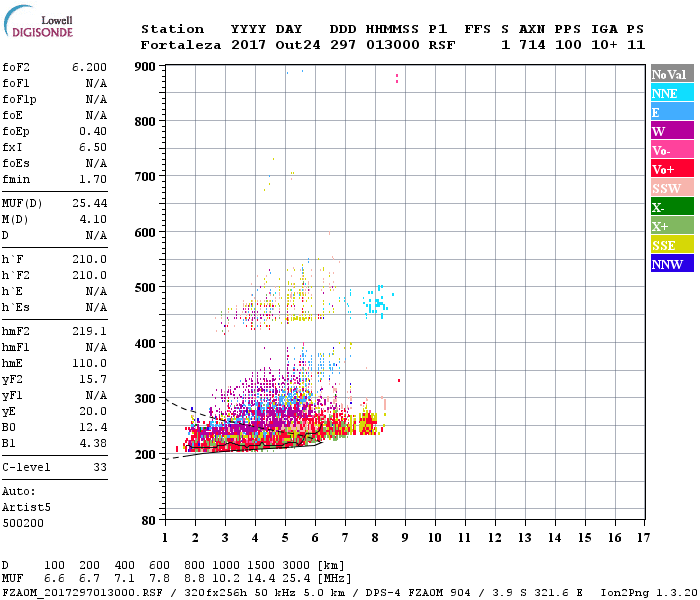
Task: Click the DDD value 297
Action: (x=343, y=45)
